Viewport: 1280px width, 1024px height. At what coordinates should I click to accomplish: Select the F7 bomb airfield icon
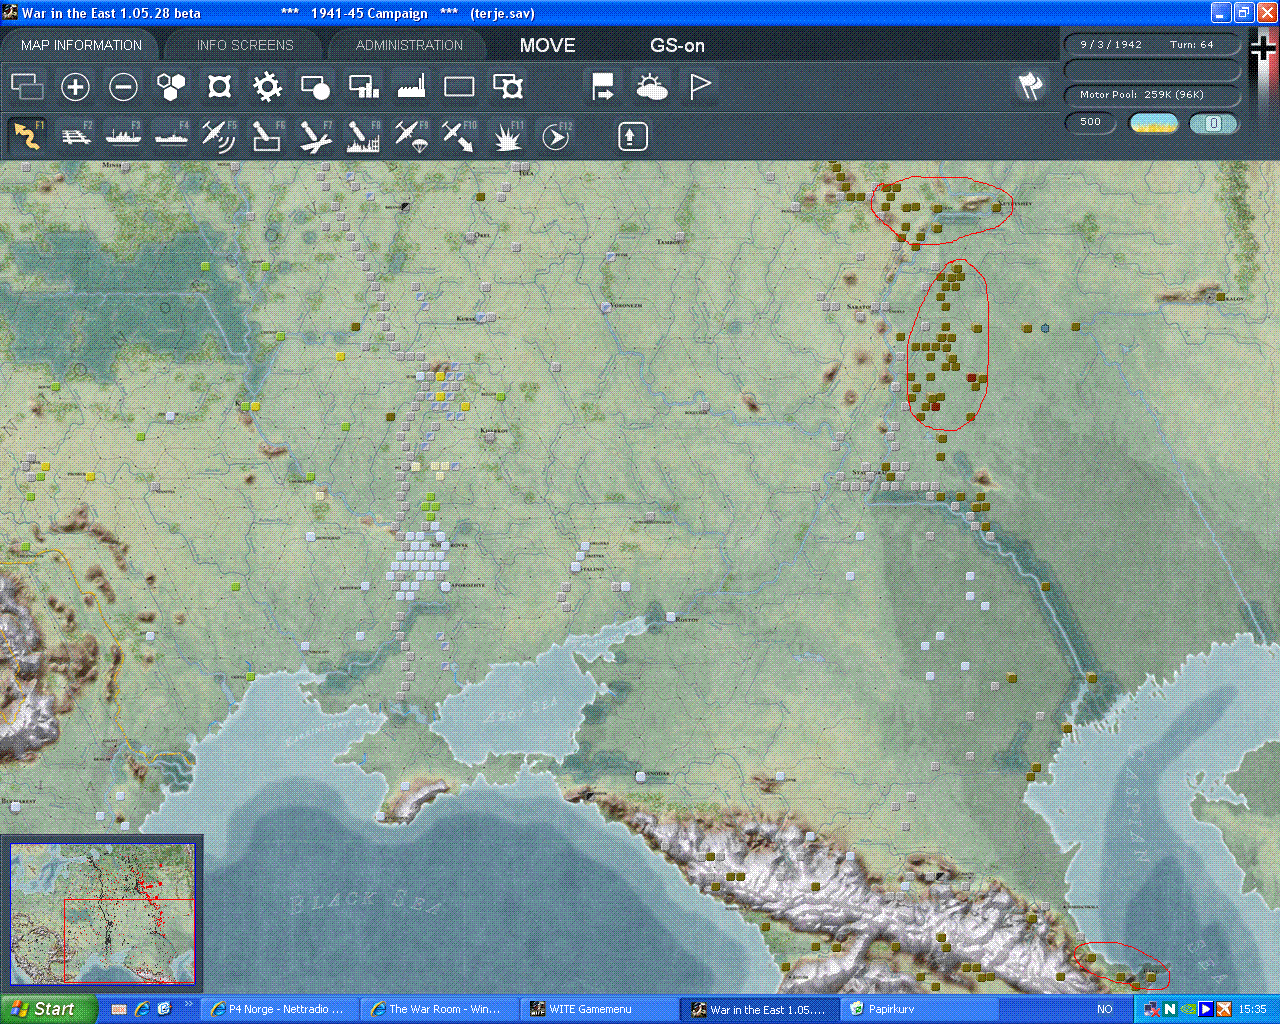click(315, 136)
